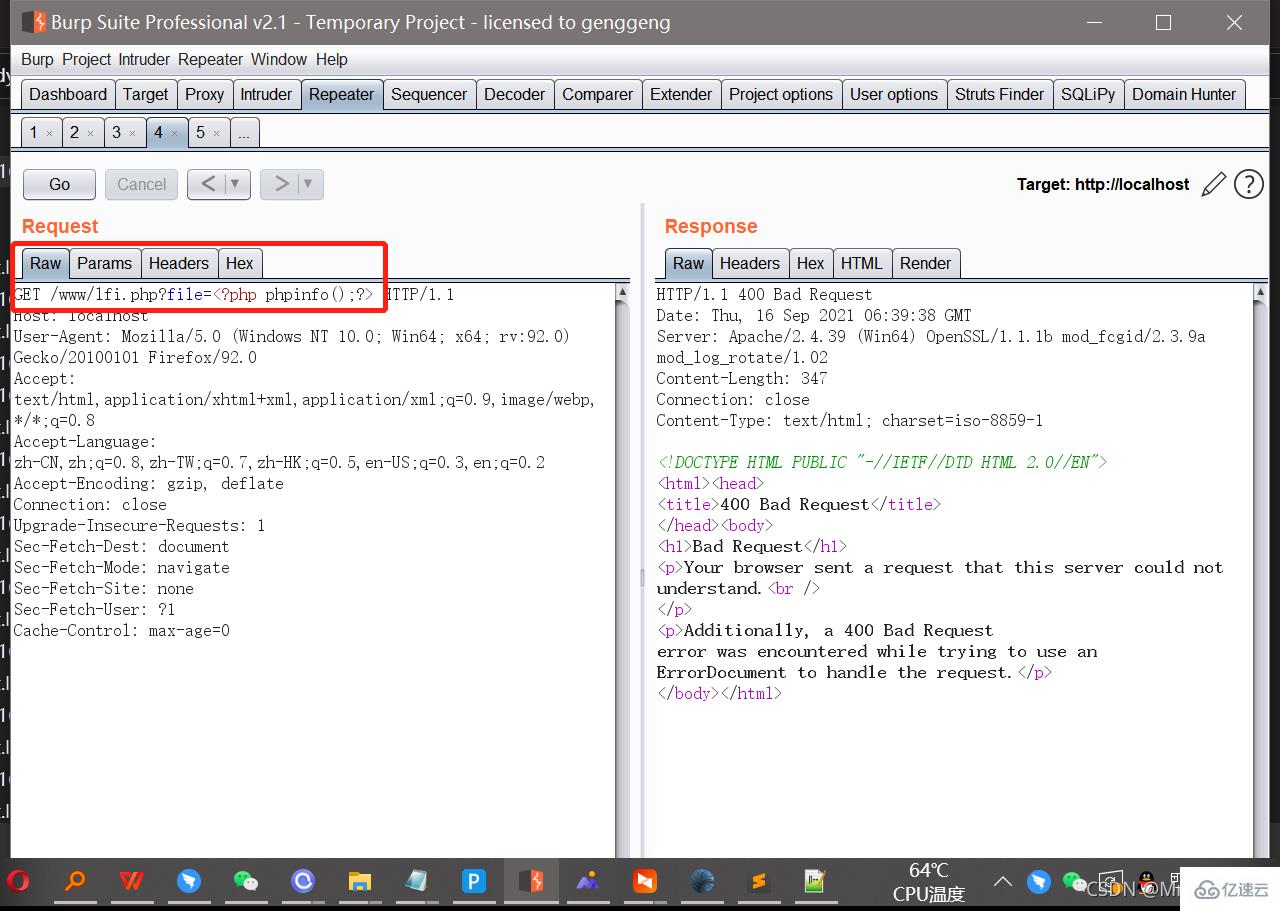Click 'Cache-Control: max-age=0' header line

(x=121, y=631)
